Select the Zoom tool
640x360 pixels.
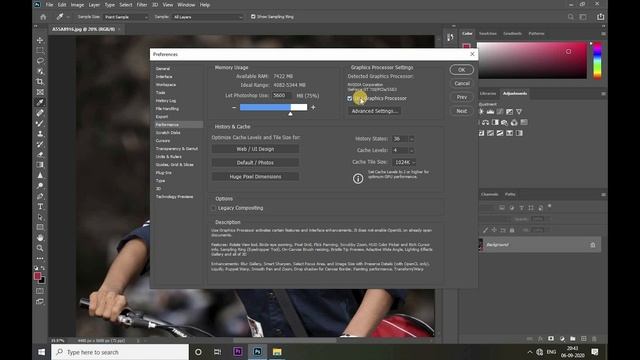click(x=40, y=248)
